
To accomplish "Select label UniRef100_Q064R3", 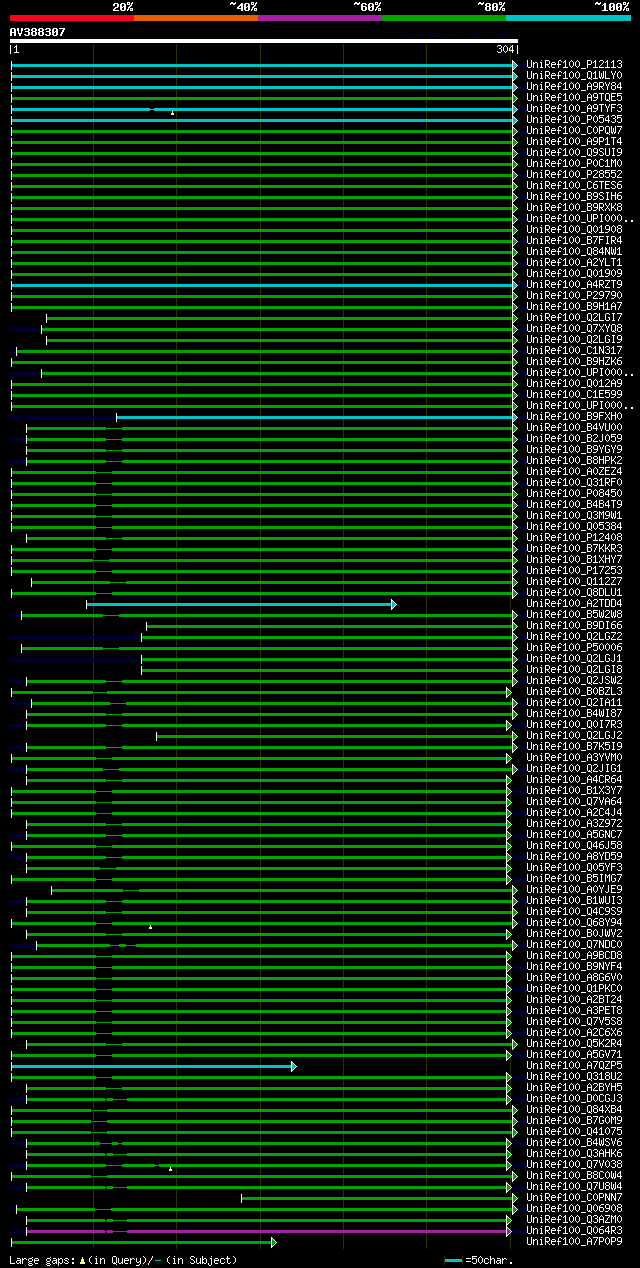I will (x=574, y=1230).
